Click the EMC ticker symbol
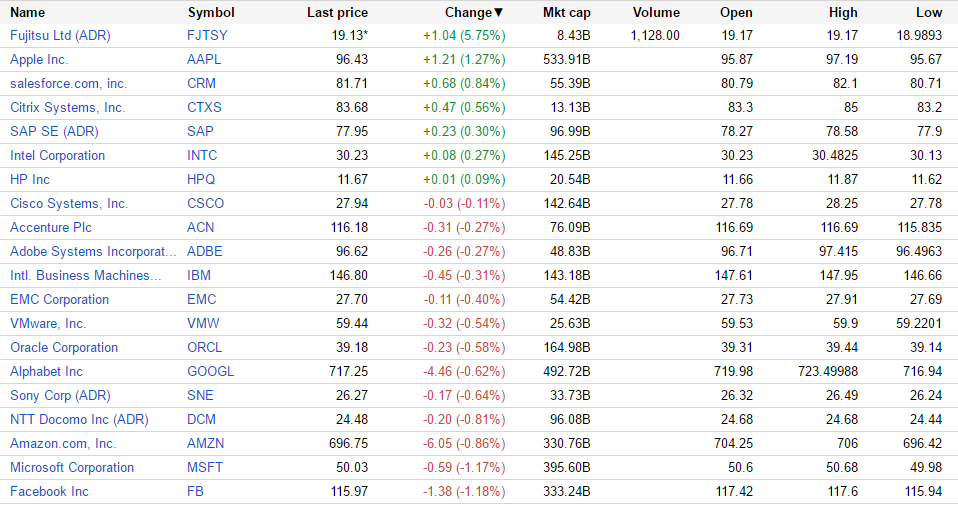 click(x=202, y=299)
